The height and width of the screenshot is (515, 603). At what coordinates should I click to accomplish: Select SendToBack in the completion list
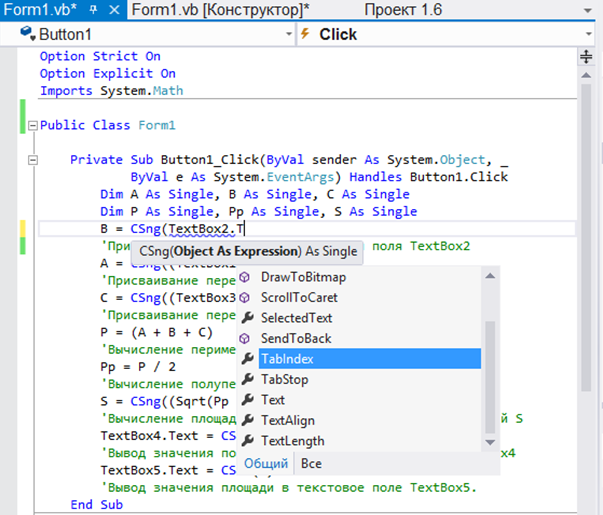point(296,338)
